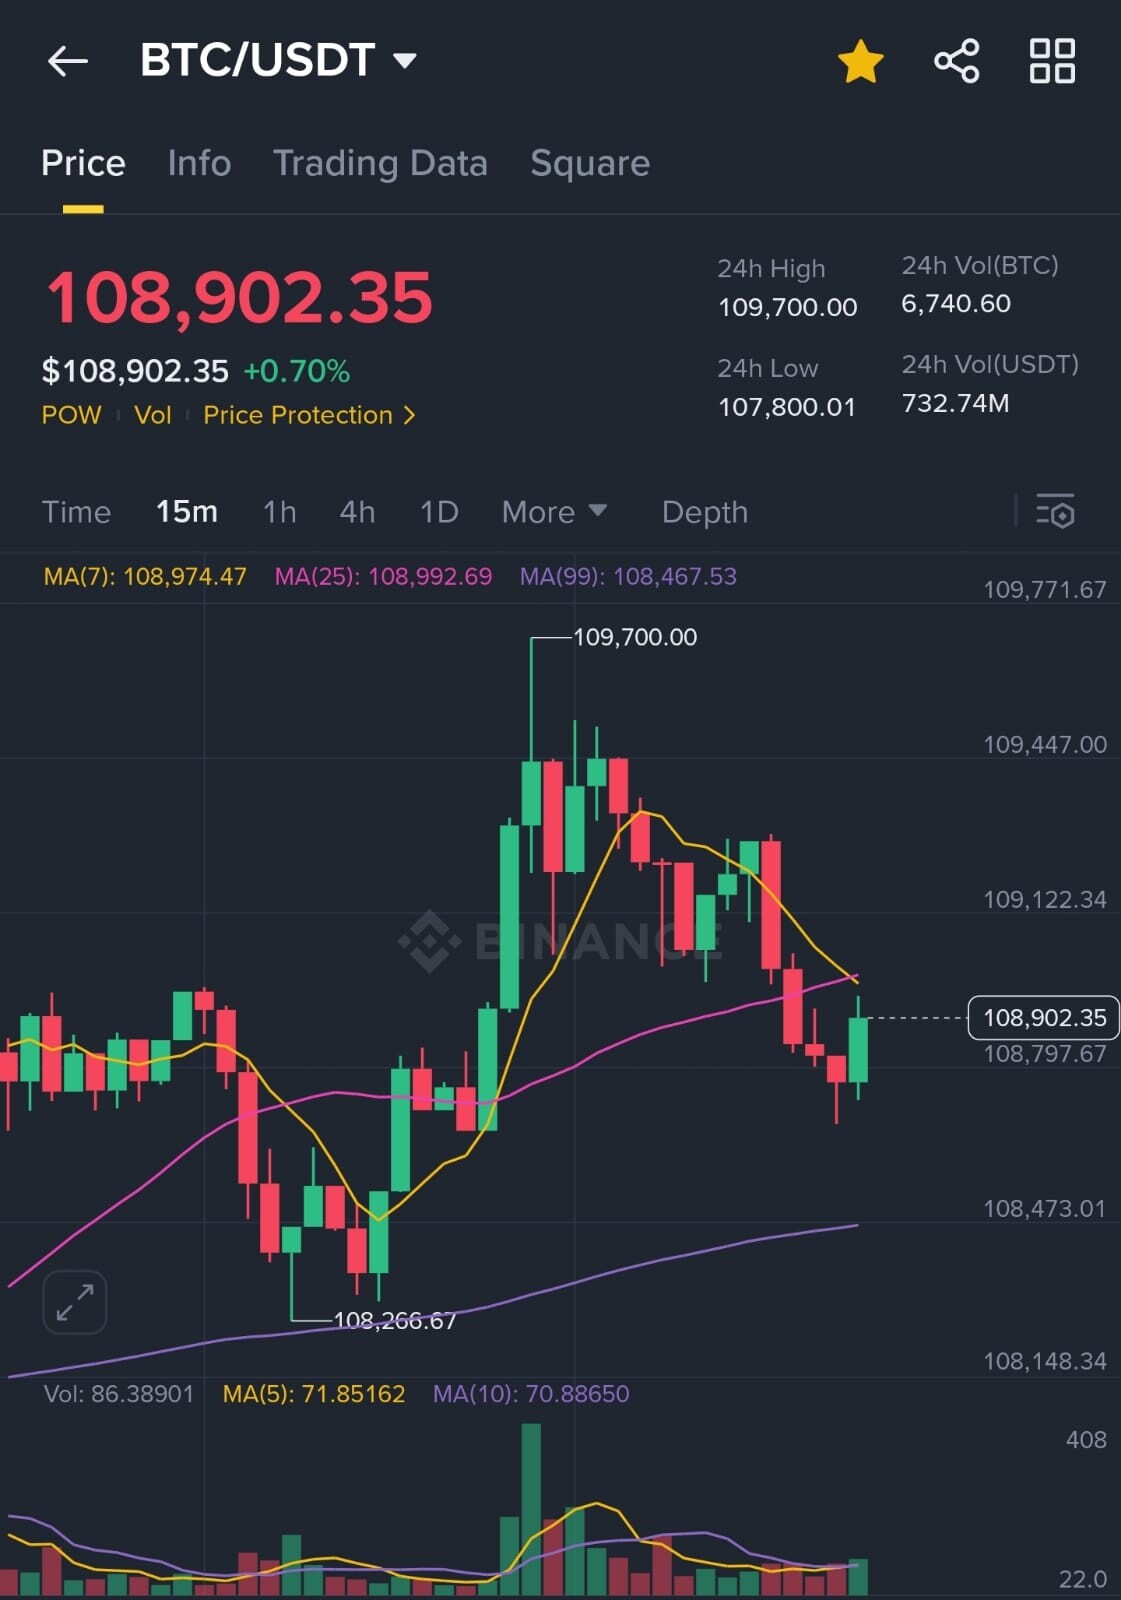Screen dimensions: 1121x1600
Task: Show the Depth chart
Action: click(x=705, y=512)
